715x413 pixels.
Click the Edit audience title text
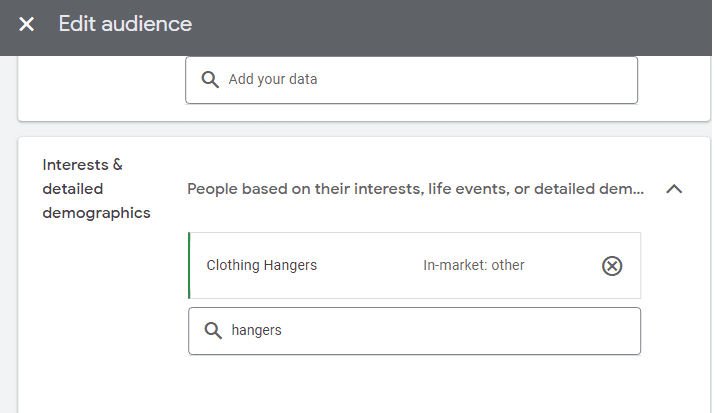tap(125, 24)
